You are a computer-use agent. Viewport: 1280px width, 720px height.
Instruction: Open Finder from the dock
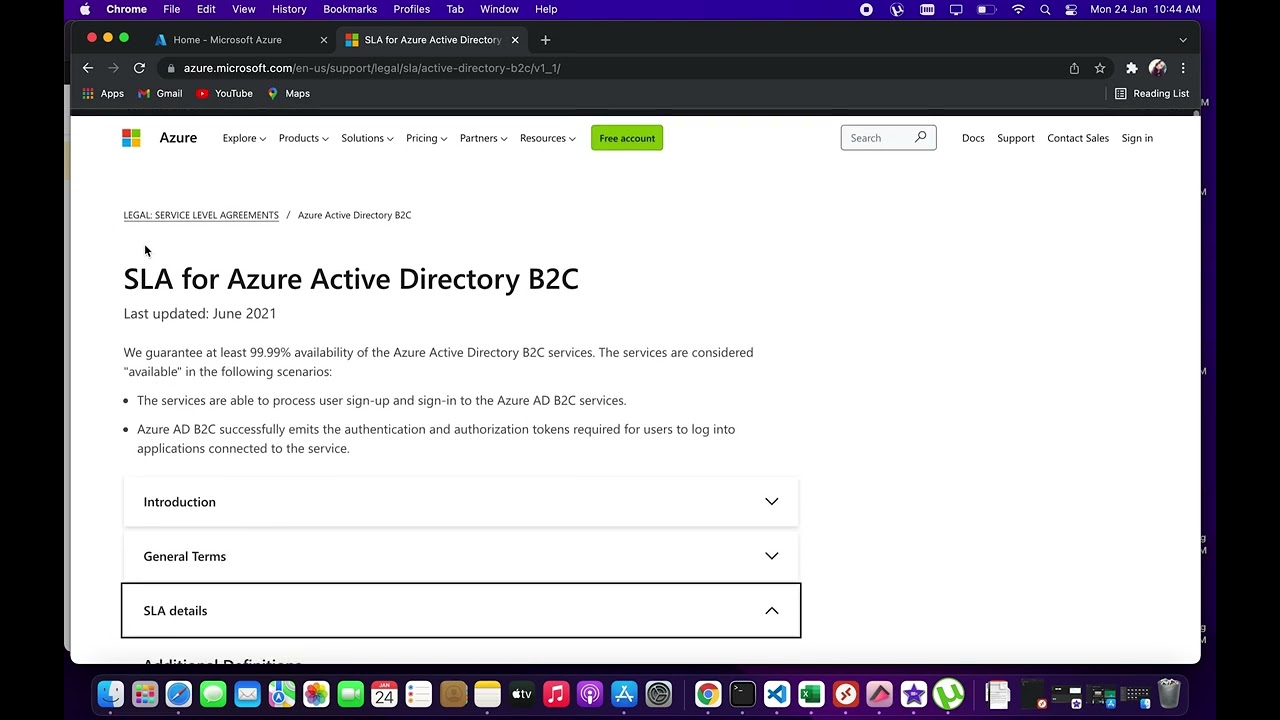pos(111,693)
